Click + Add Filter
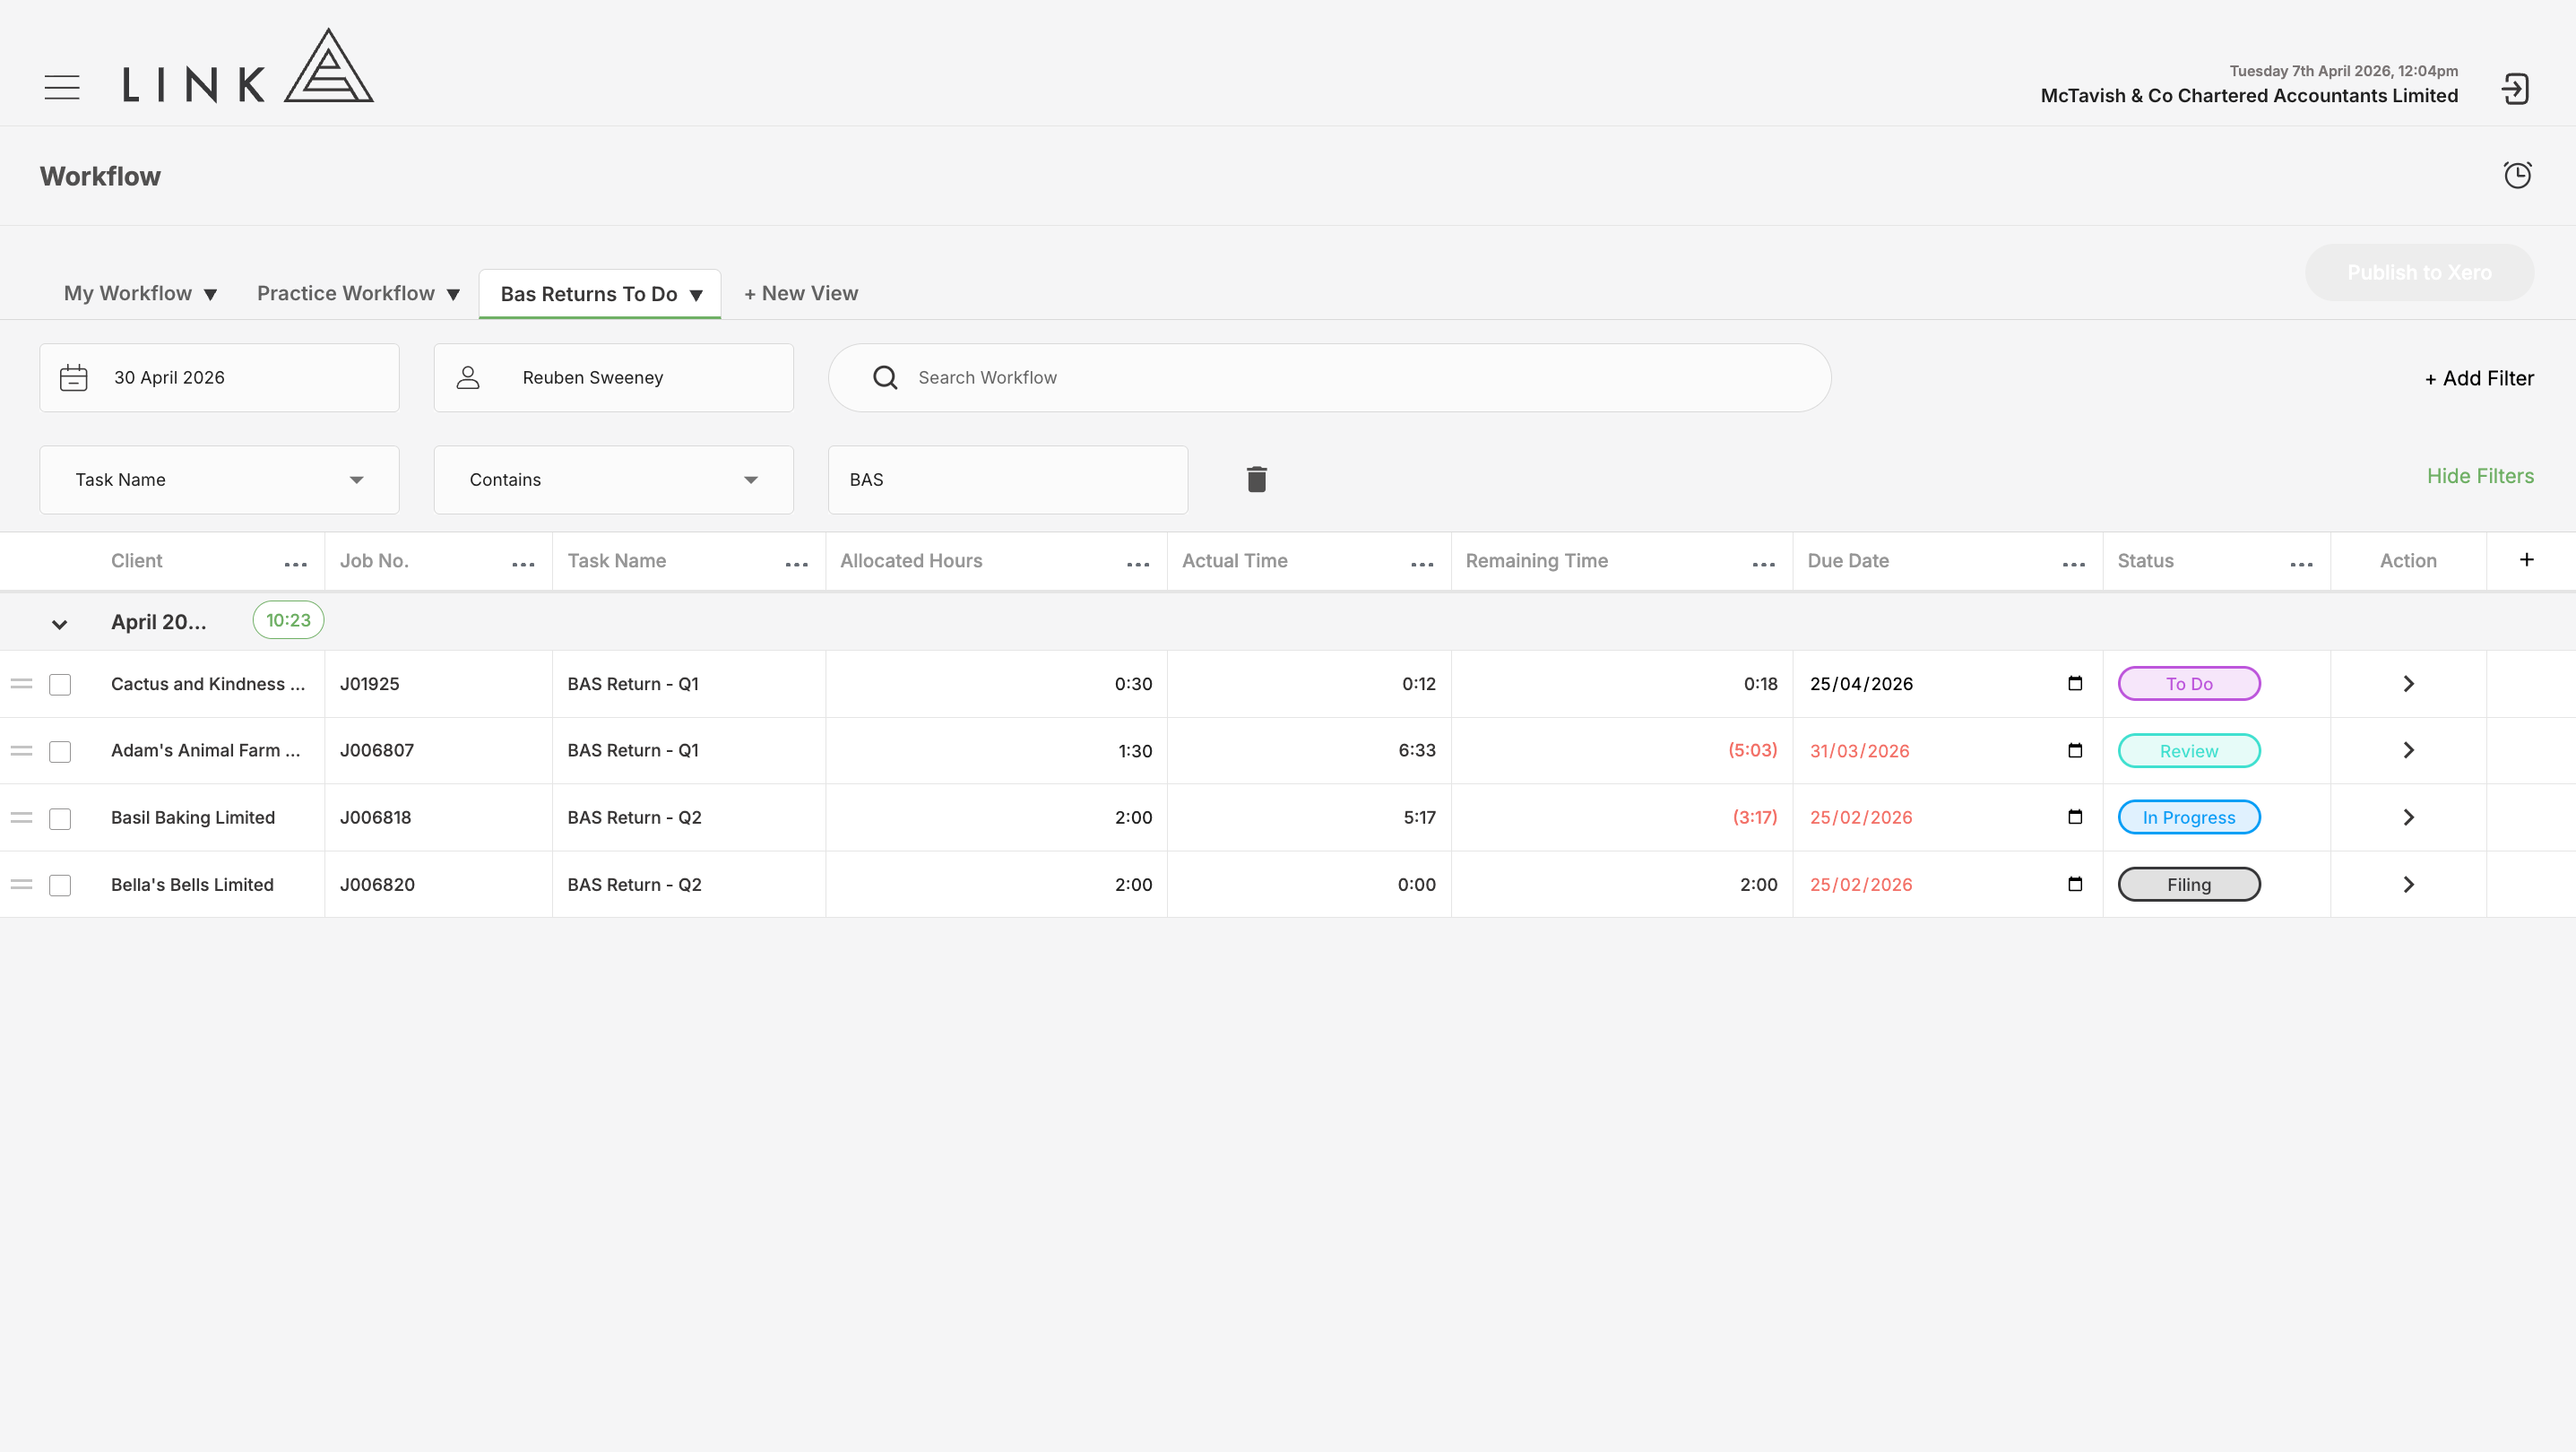Screen dimensions: 2576x1452 click(2479, 378)
